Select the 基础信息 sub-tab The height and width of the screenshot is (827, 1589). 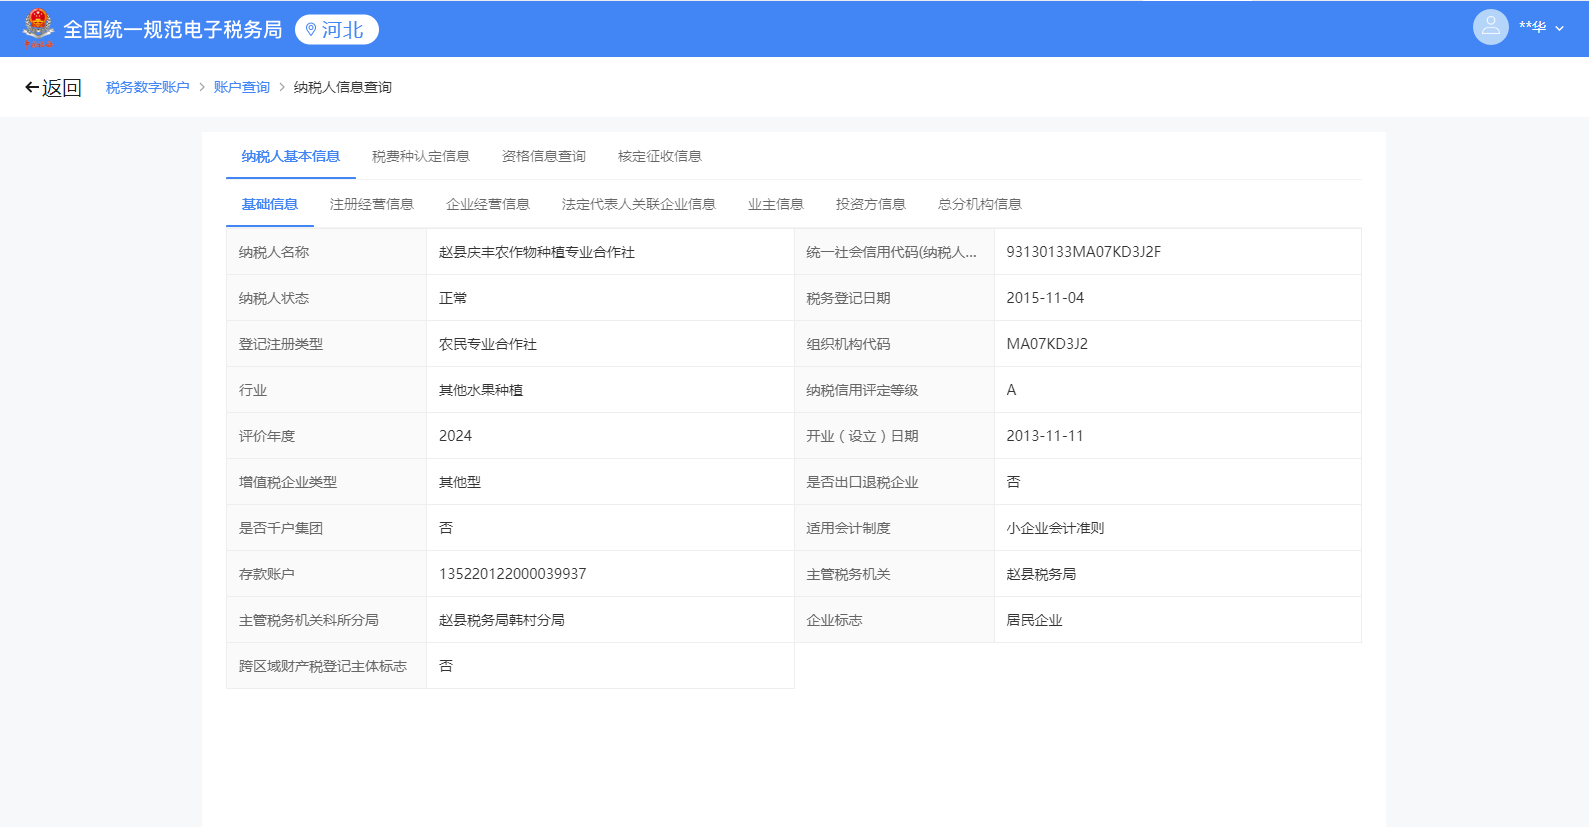269,205
